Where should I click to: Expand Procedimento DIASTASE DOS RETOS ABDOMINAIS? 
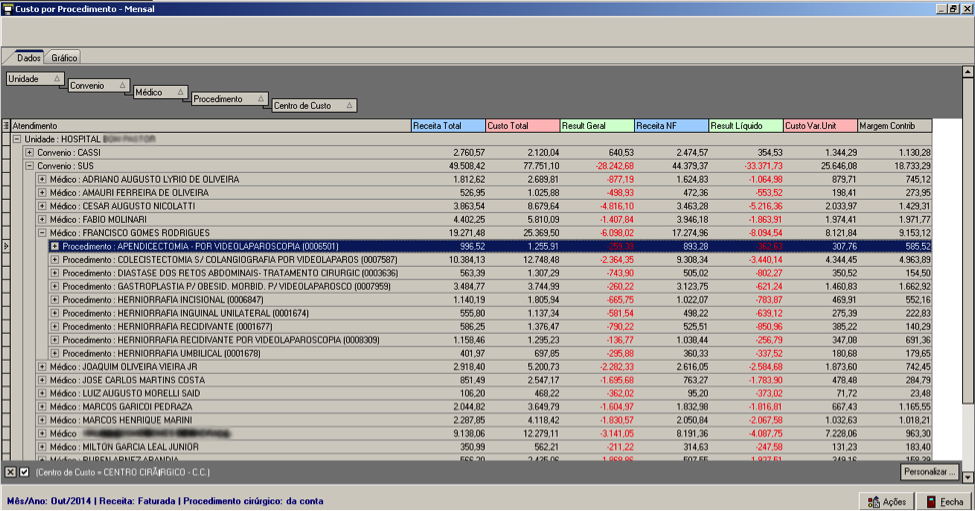[x=55, y=273]
